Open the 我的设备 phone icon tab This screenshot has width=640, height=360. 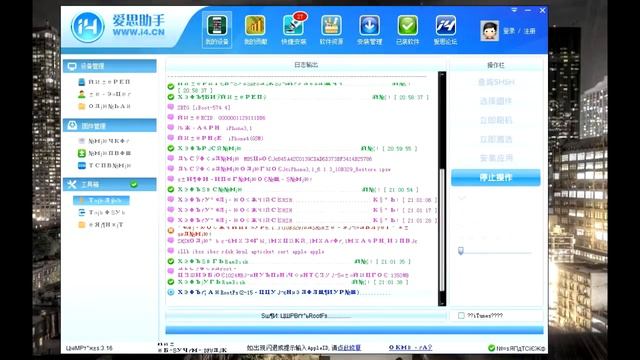click(217, 30)
